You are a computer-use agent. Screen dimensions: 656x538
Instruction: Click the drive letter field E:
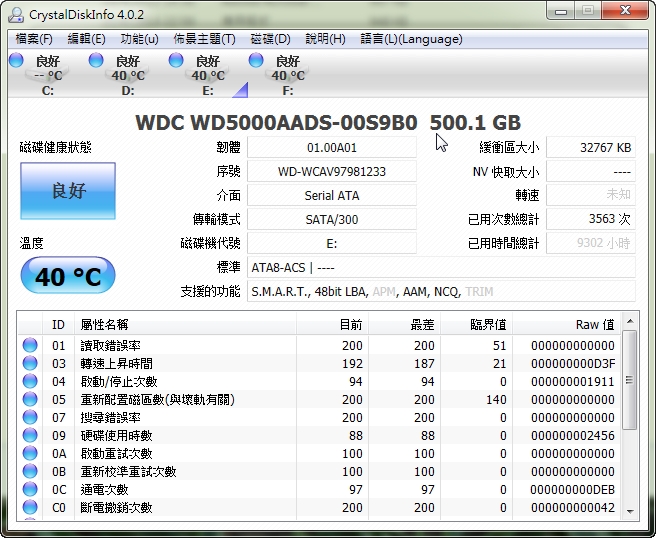click(332, 243)
